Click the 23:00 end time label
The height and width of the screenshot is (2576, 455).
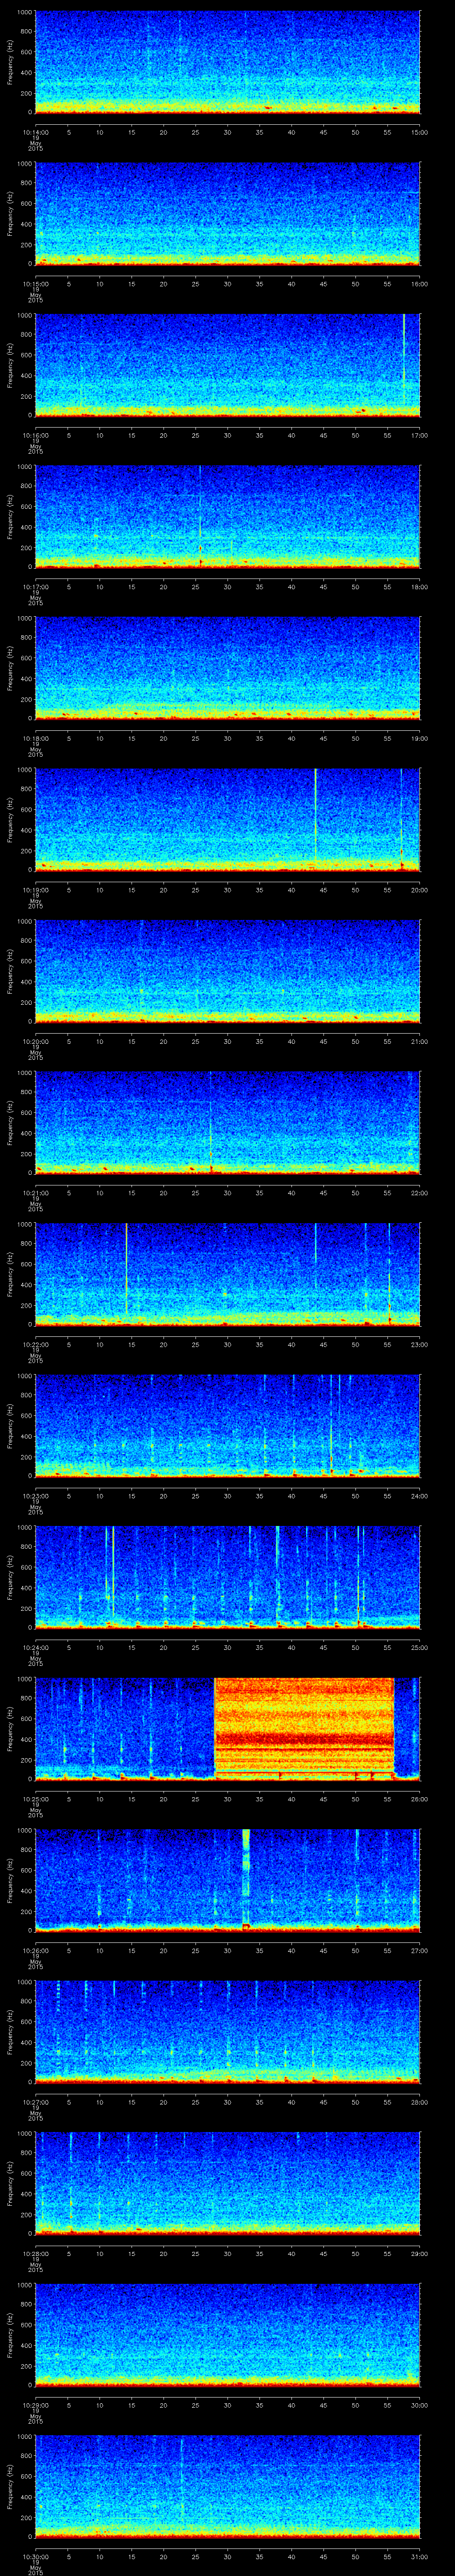[420, 1344]
